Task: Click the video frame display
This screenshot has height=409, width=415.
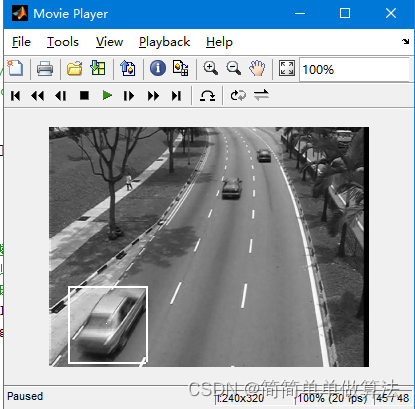Action: pos(209,247)
